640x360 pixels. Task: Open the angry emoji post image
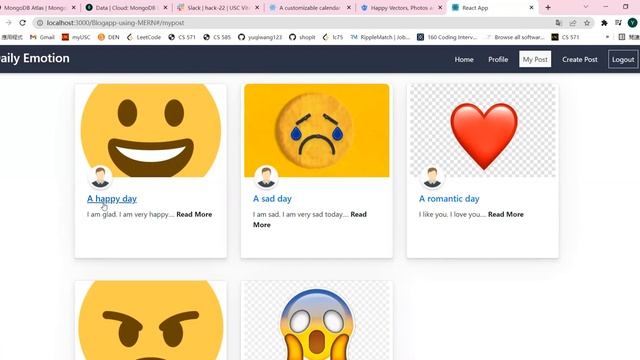pos(151,320)
